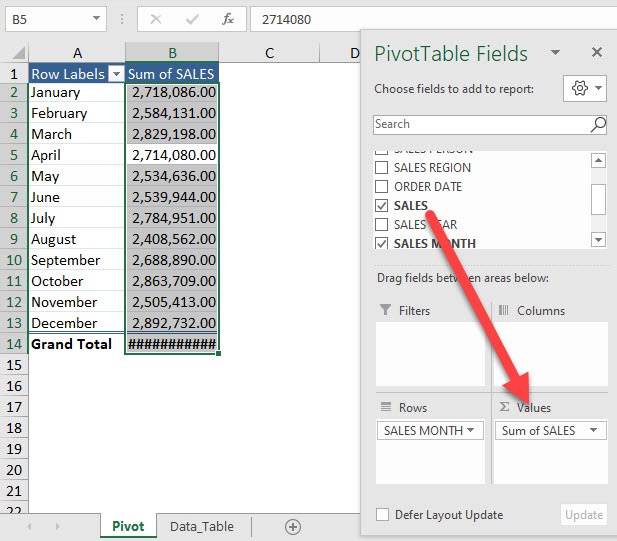Click the Grand Total label cell
The width and height of the screenshot is (617, 541).
pos(77,344)
